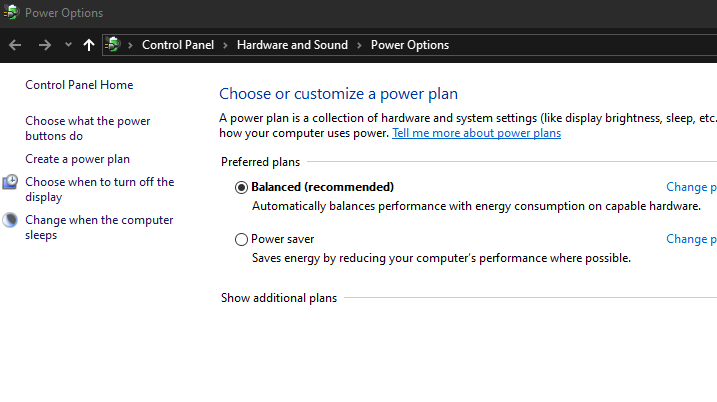Open Create a power plan link
Viewport: 717px width, 402px height.
(77, 159)
